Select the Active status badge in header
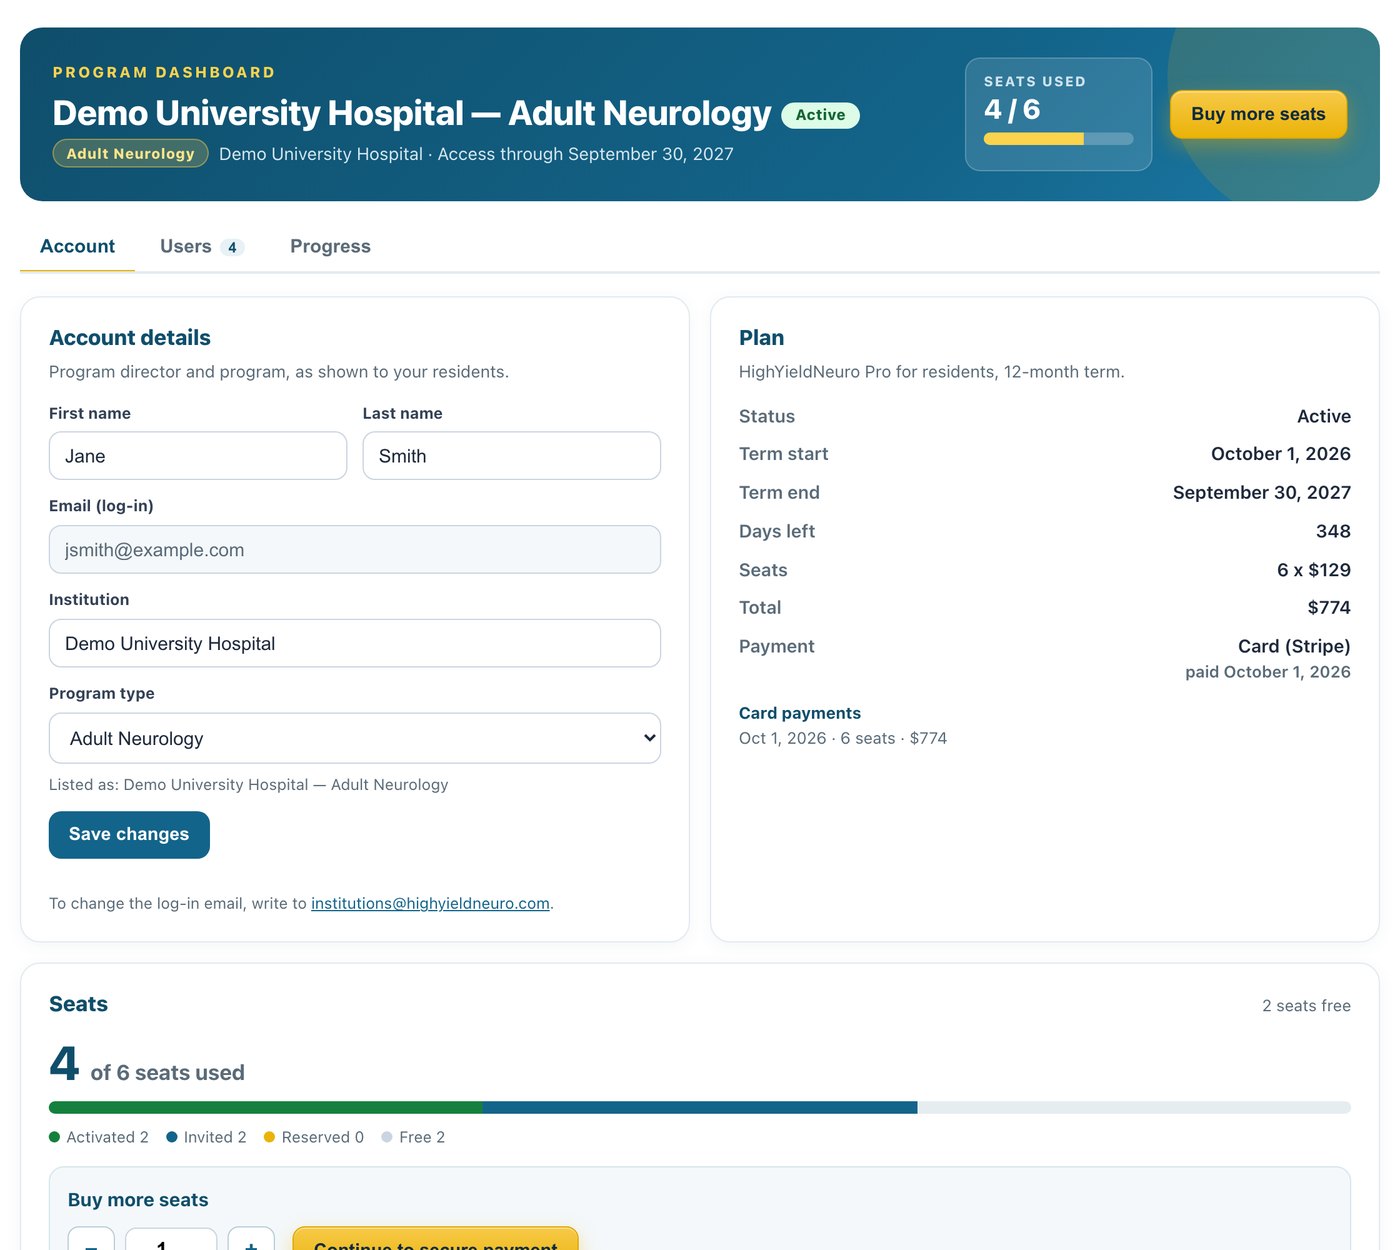 [x=820, y=115]
